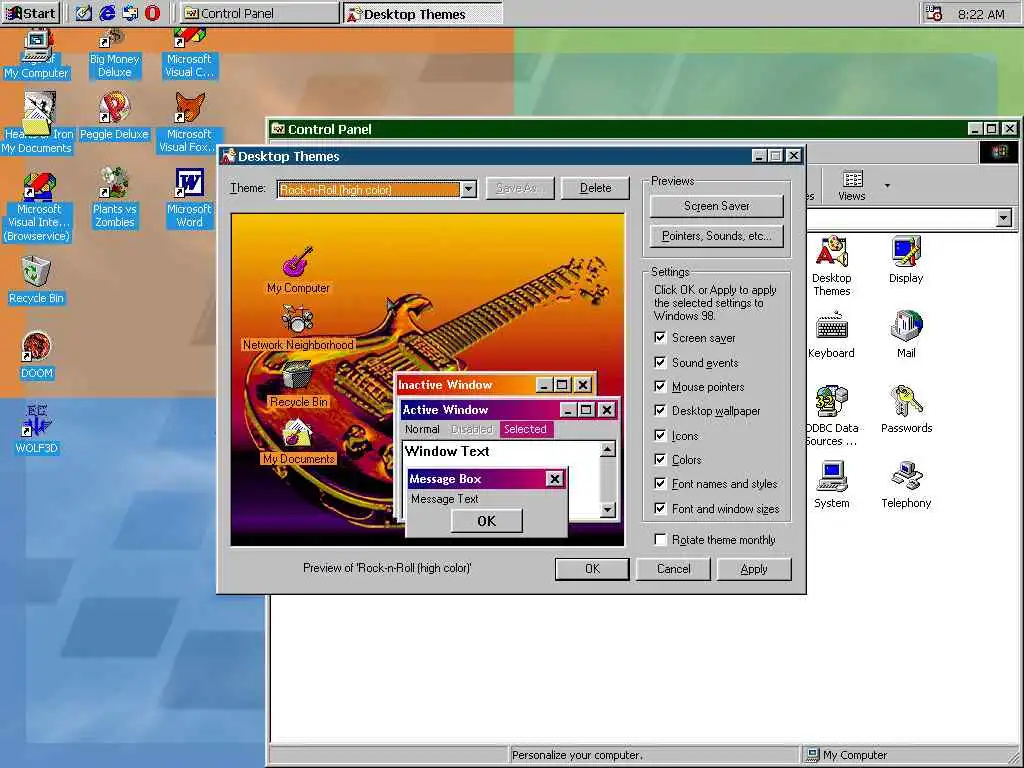Cancel the Desktop Themes dialog
Image resolution: width=1024 pixels, height=768 pixels.
pyautogui.click(x=673, y=569)
